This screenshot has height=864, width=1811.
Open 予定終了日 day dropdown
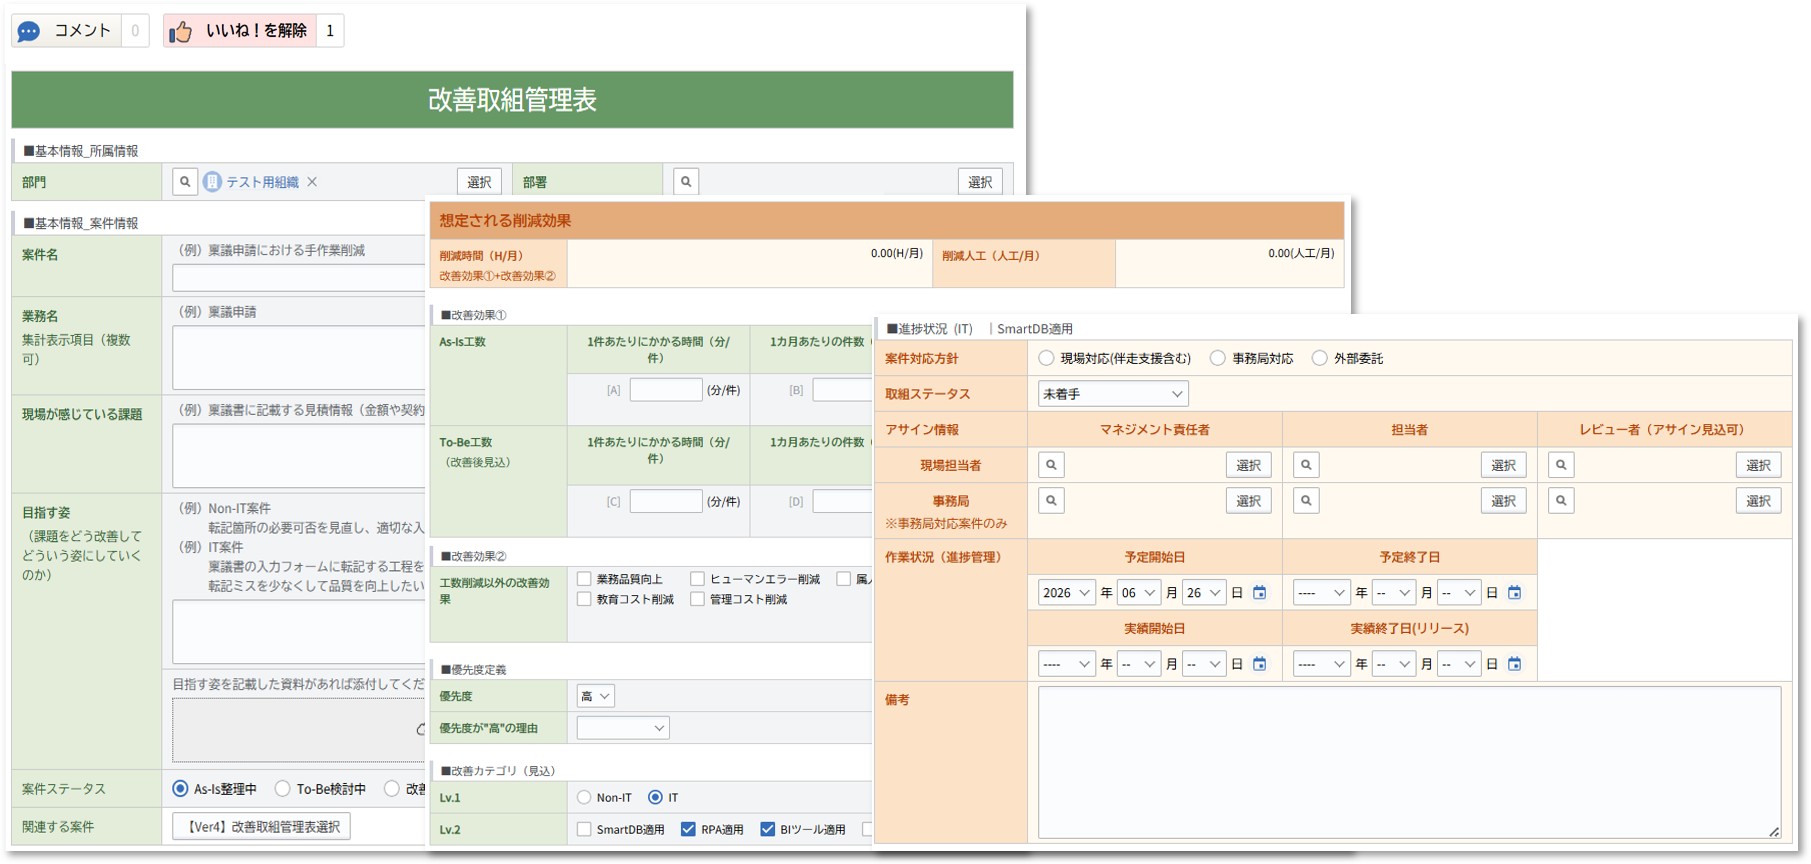click(1458, 593)
